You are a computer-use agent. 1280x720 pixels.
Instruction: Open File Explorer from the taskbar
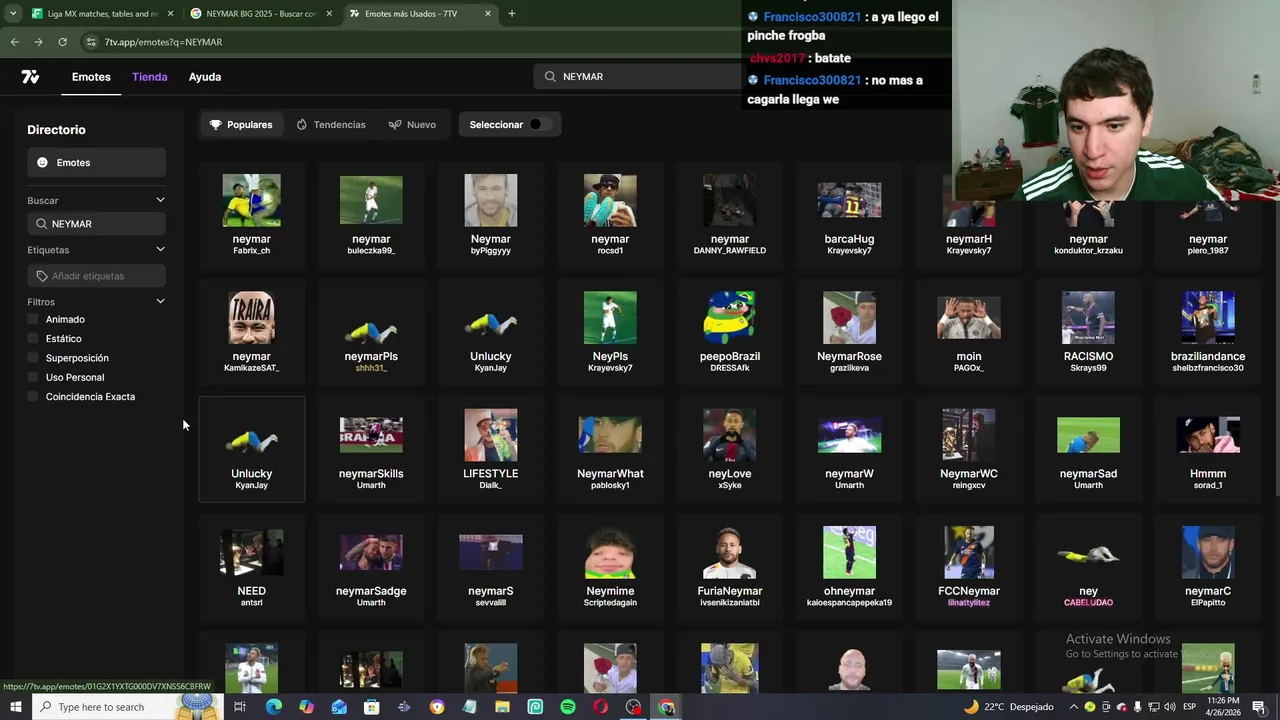[502, 707]
